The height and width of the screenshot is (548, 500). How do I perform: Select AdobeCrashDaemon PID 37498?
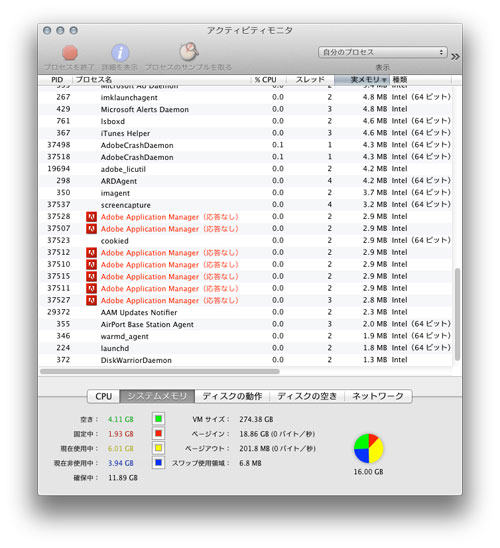coord(245,145)
